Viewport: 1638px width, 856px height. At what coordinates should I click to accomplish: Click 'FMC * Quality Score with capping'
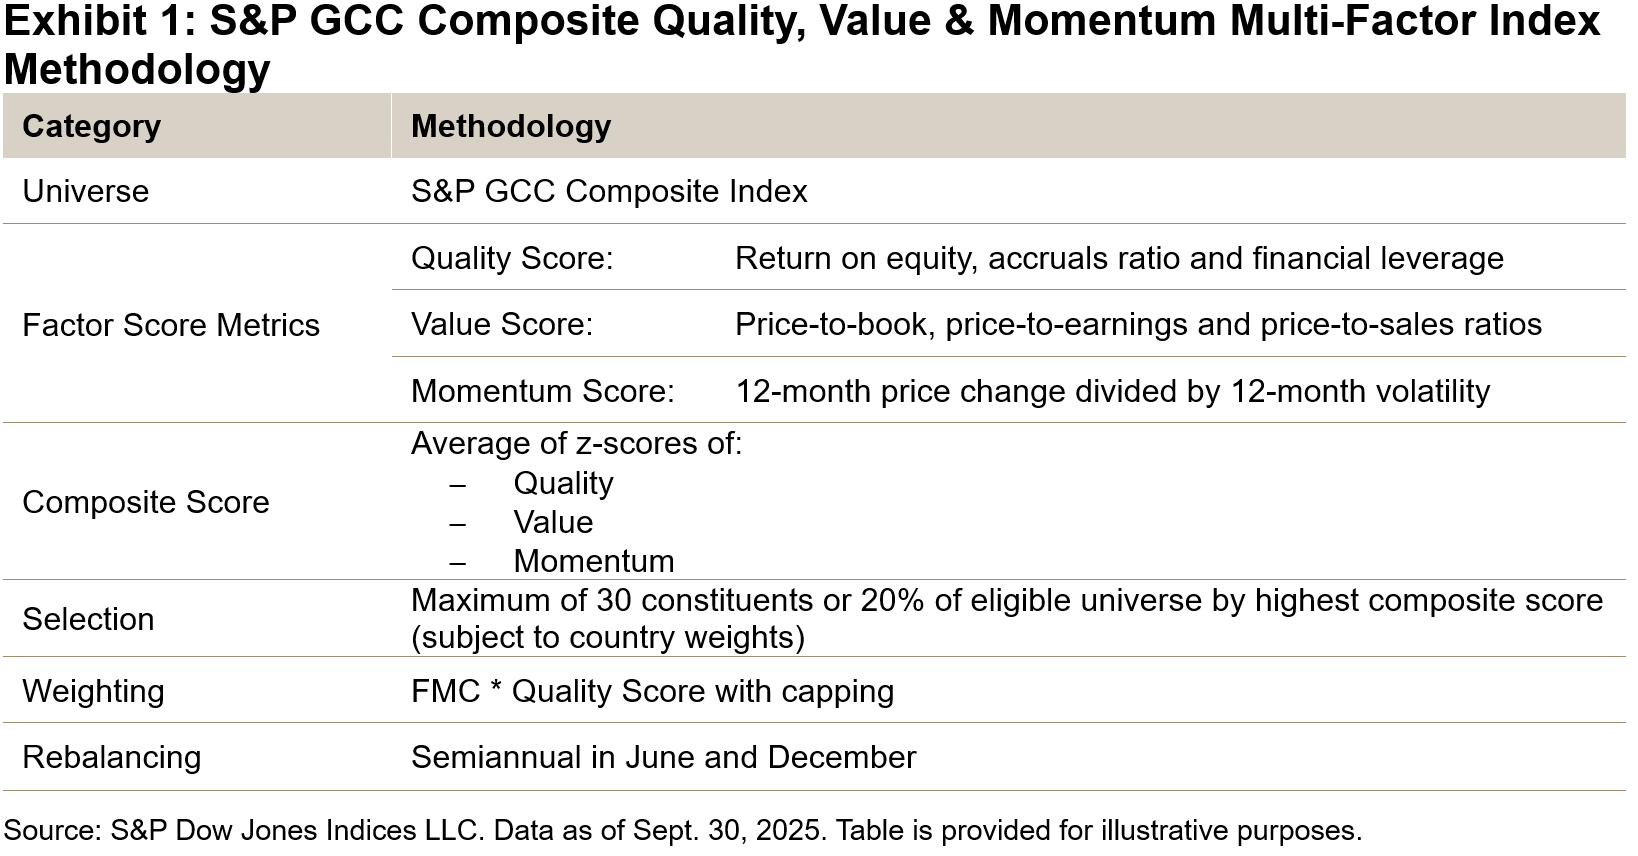(652, 691)
